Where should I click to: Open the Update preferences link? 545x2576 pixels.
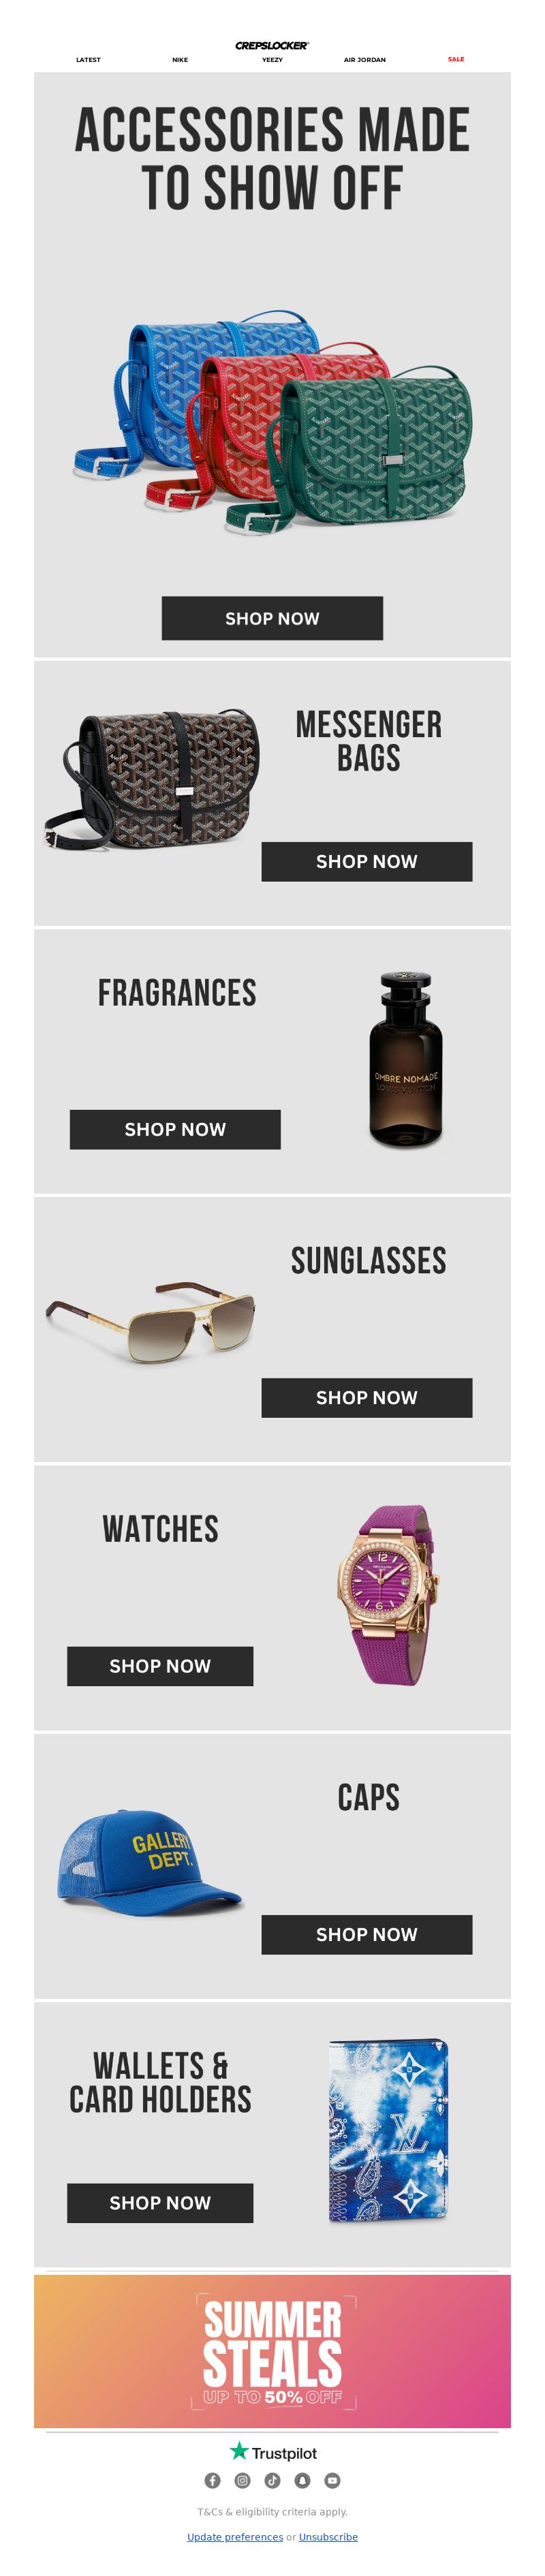point(235,2536)
